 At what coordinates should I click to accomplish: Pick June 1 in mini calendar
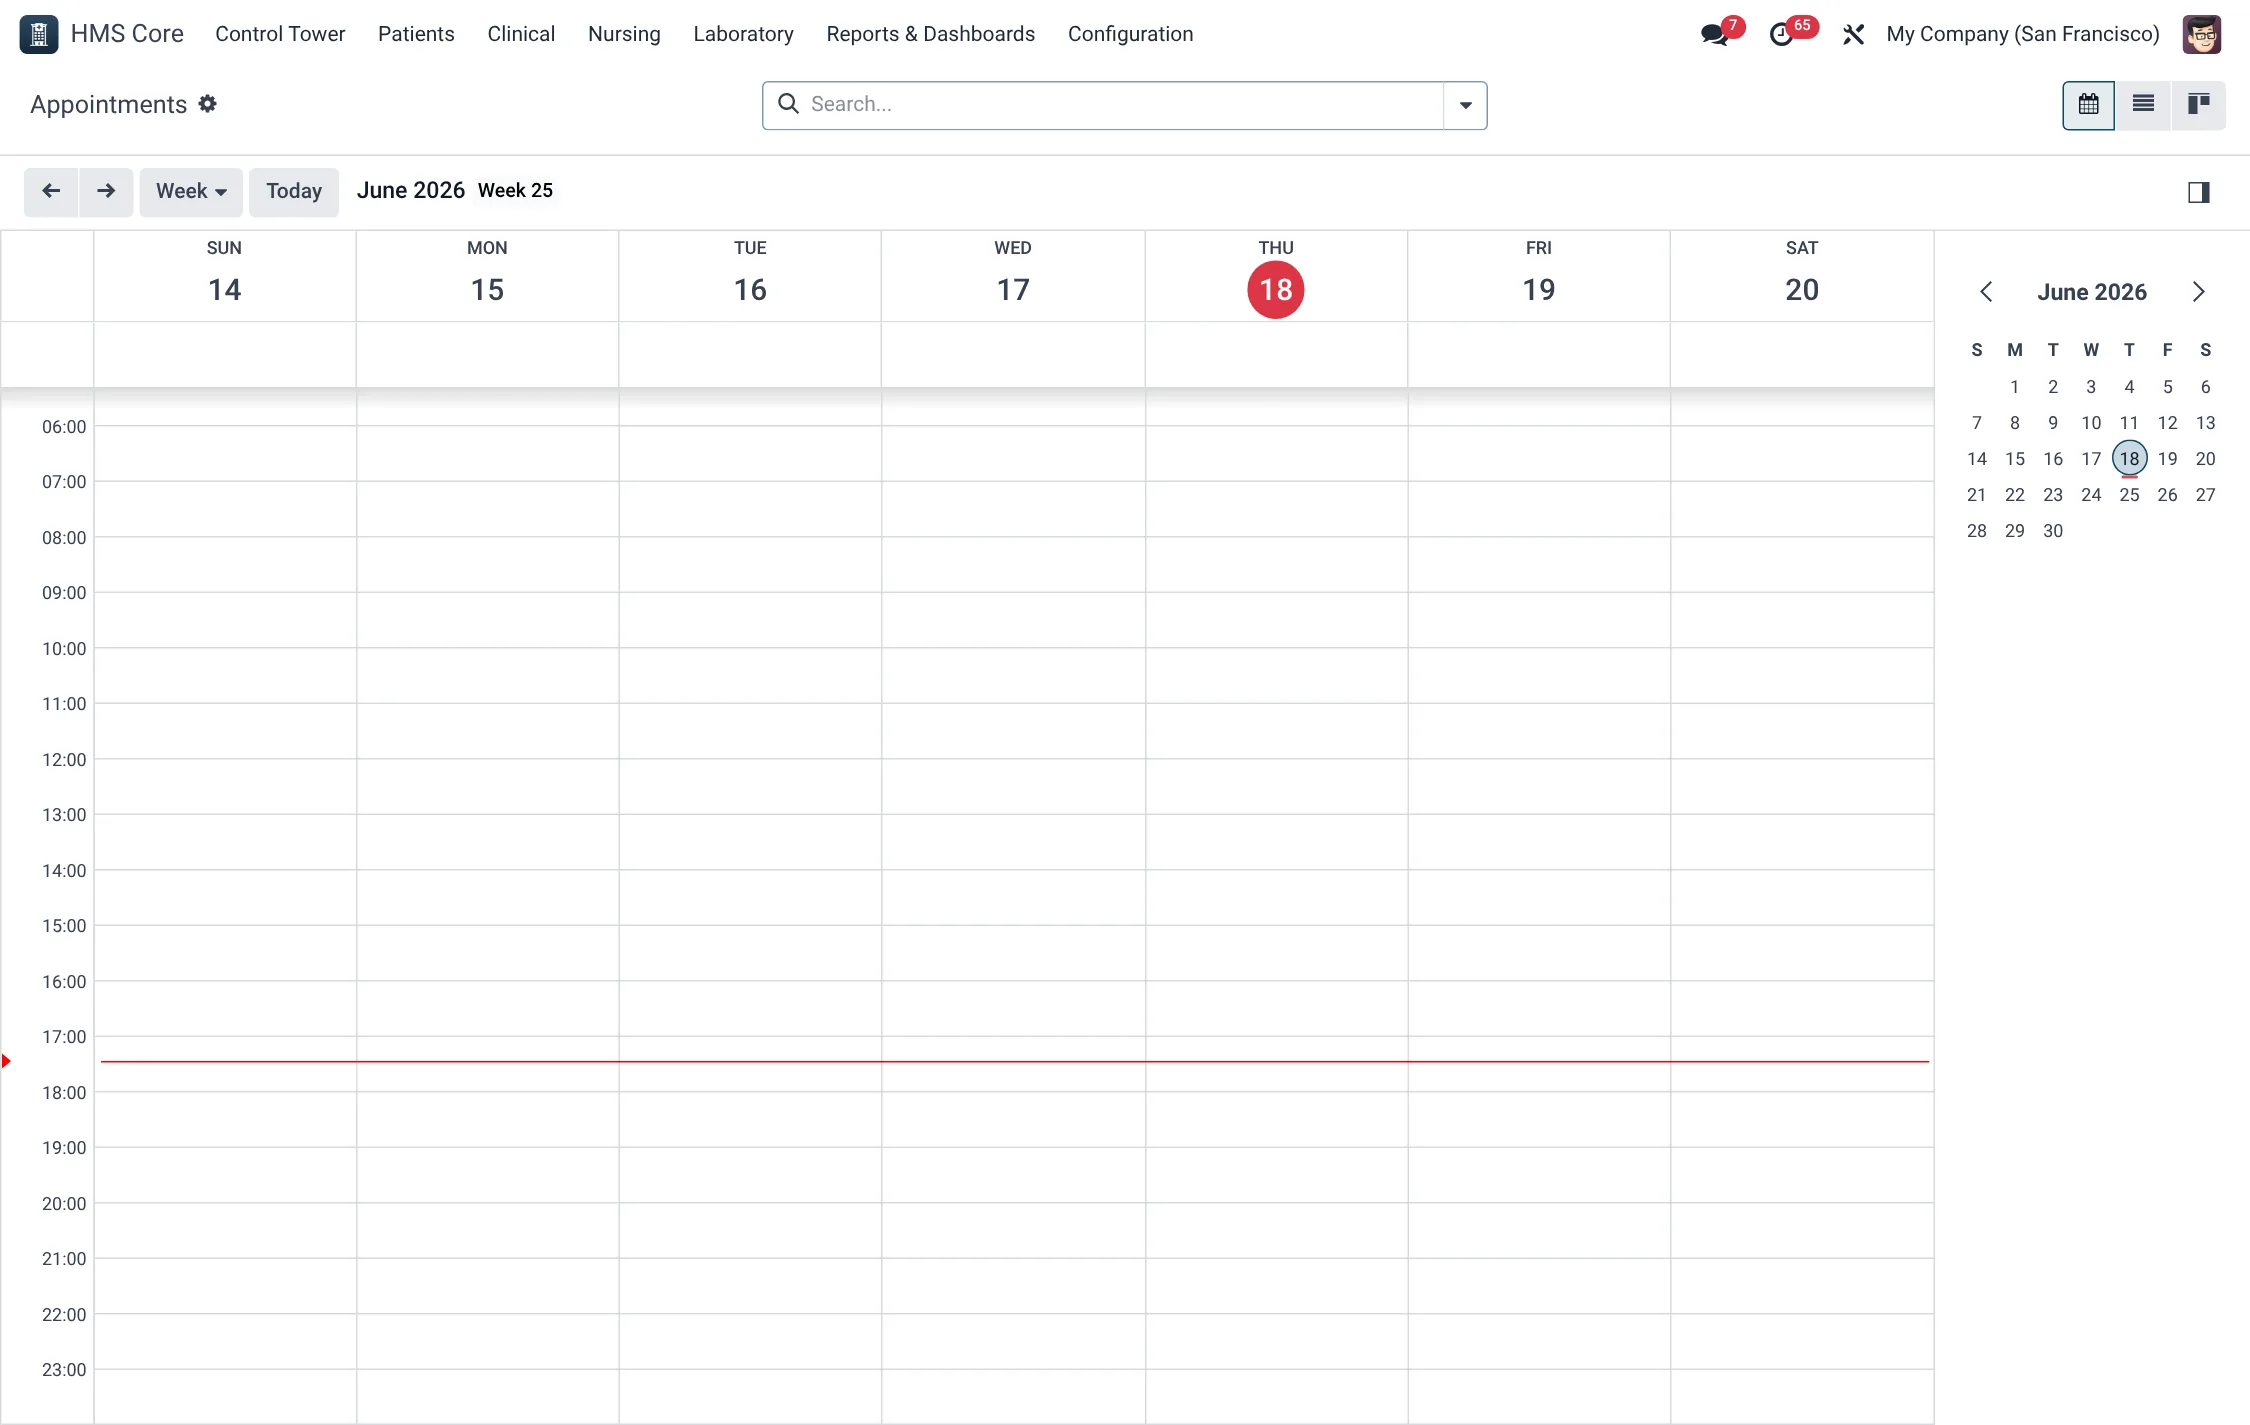2015,387
